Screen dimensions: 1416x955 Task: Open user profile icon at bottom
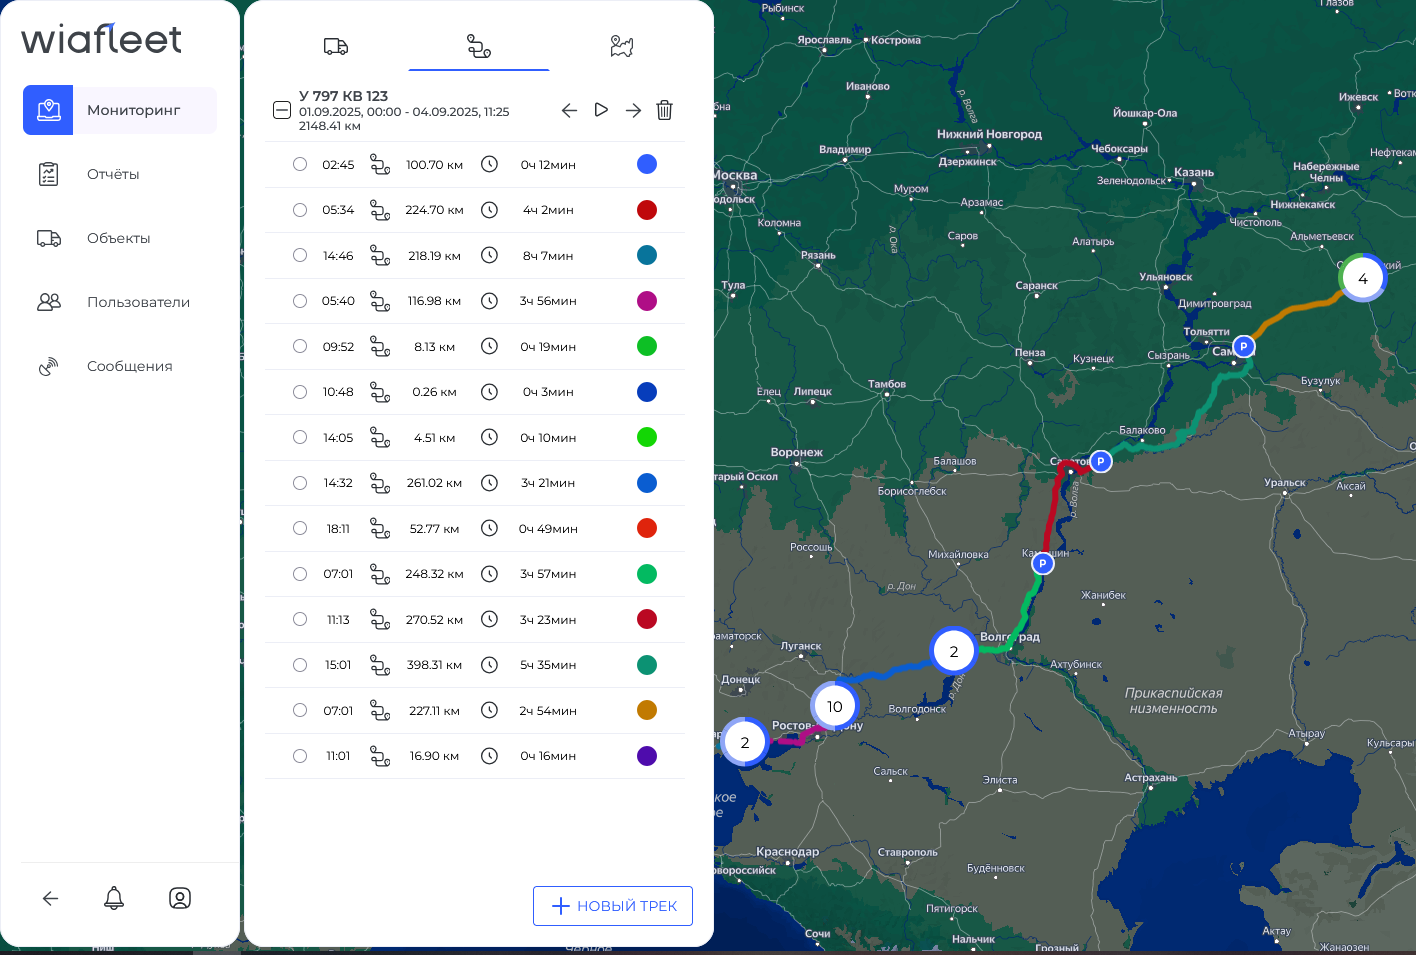coord(180,898)
